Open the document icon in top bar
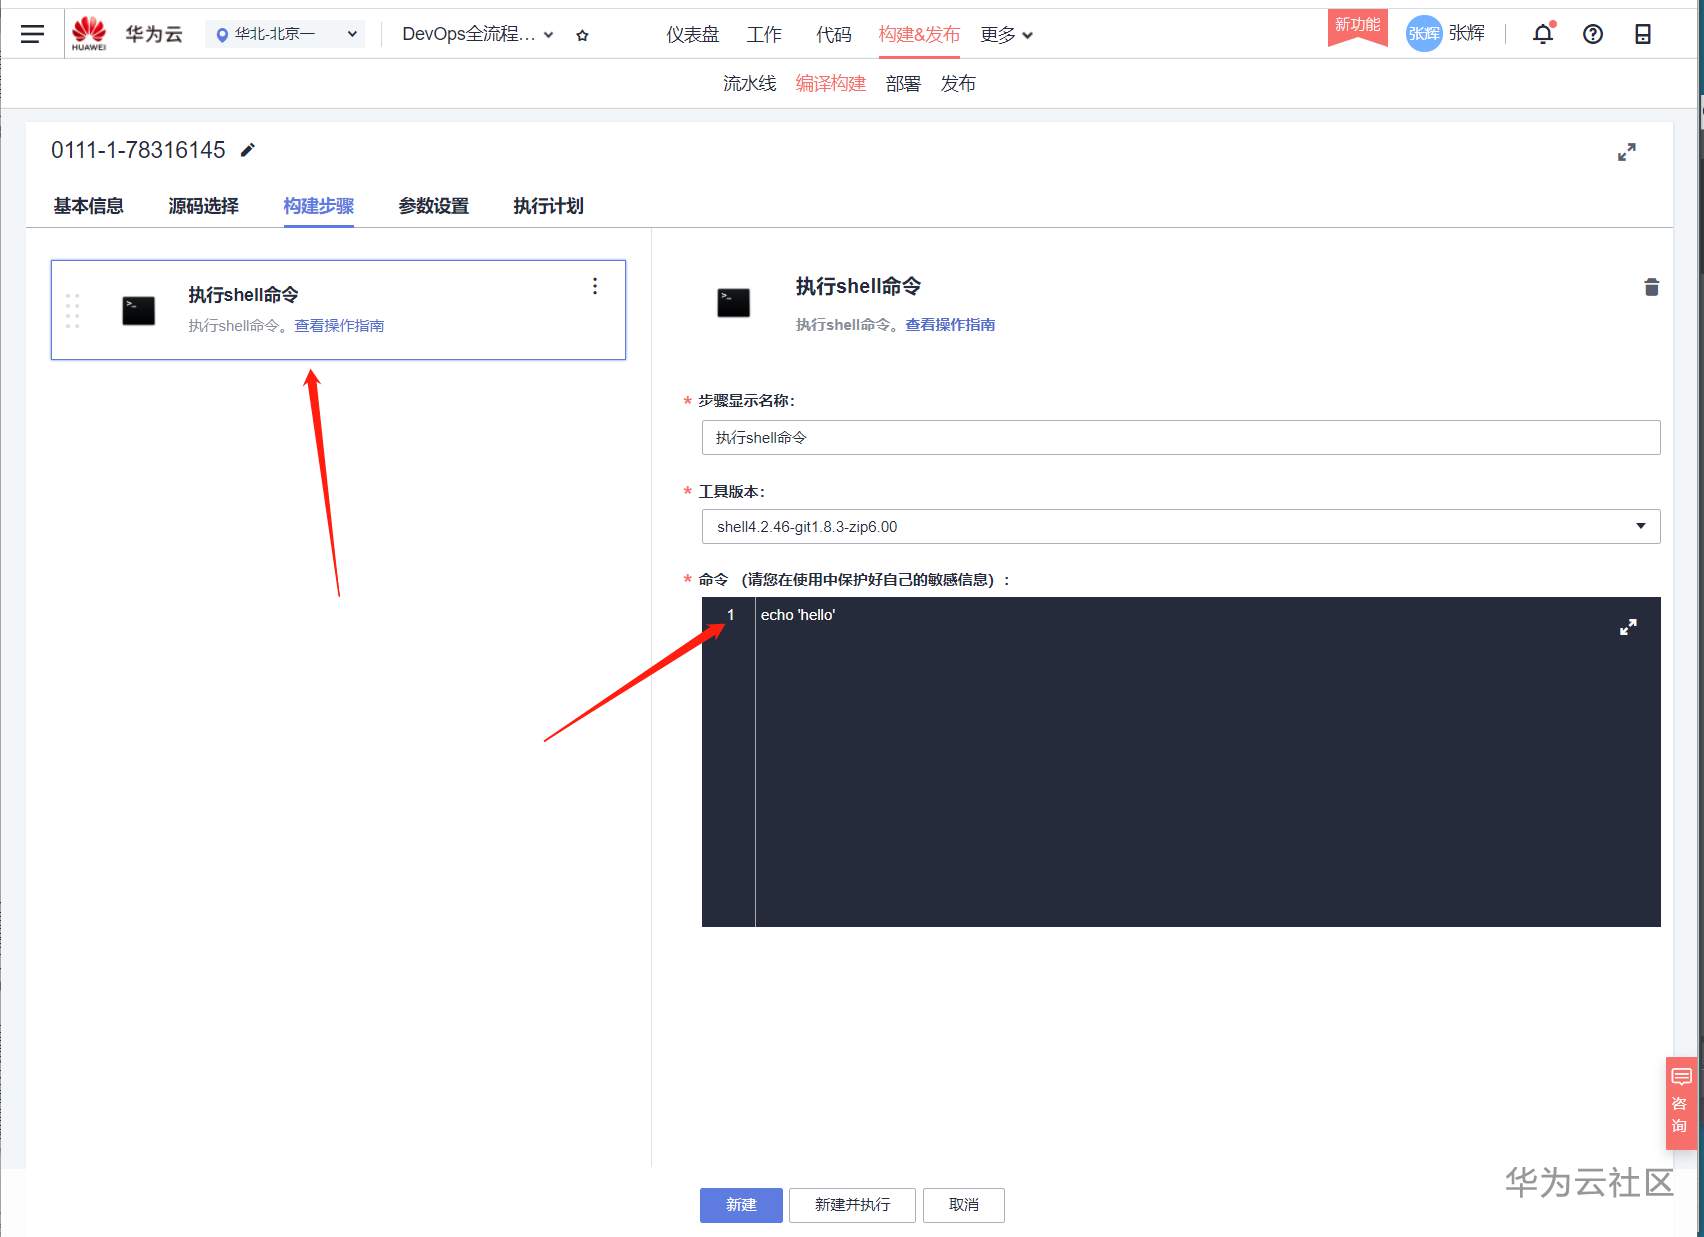 click(x=1643, y=34)
